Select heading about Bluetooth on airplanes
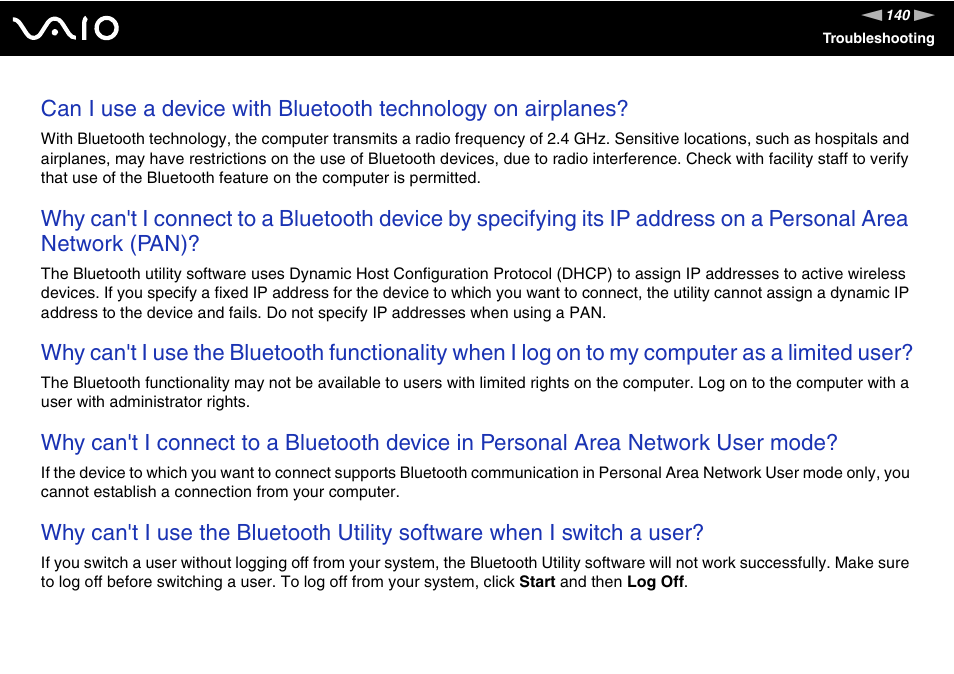The image size is (954, 674). (334, 109)
